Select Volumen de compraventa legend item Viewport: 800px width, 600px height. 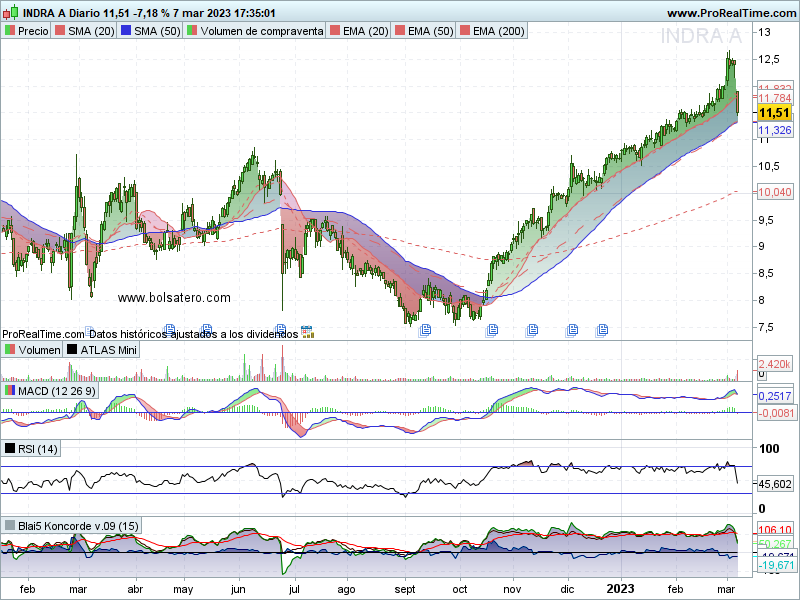click(x=256, y=31)
